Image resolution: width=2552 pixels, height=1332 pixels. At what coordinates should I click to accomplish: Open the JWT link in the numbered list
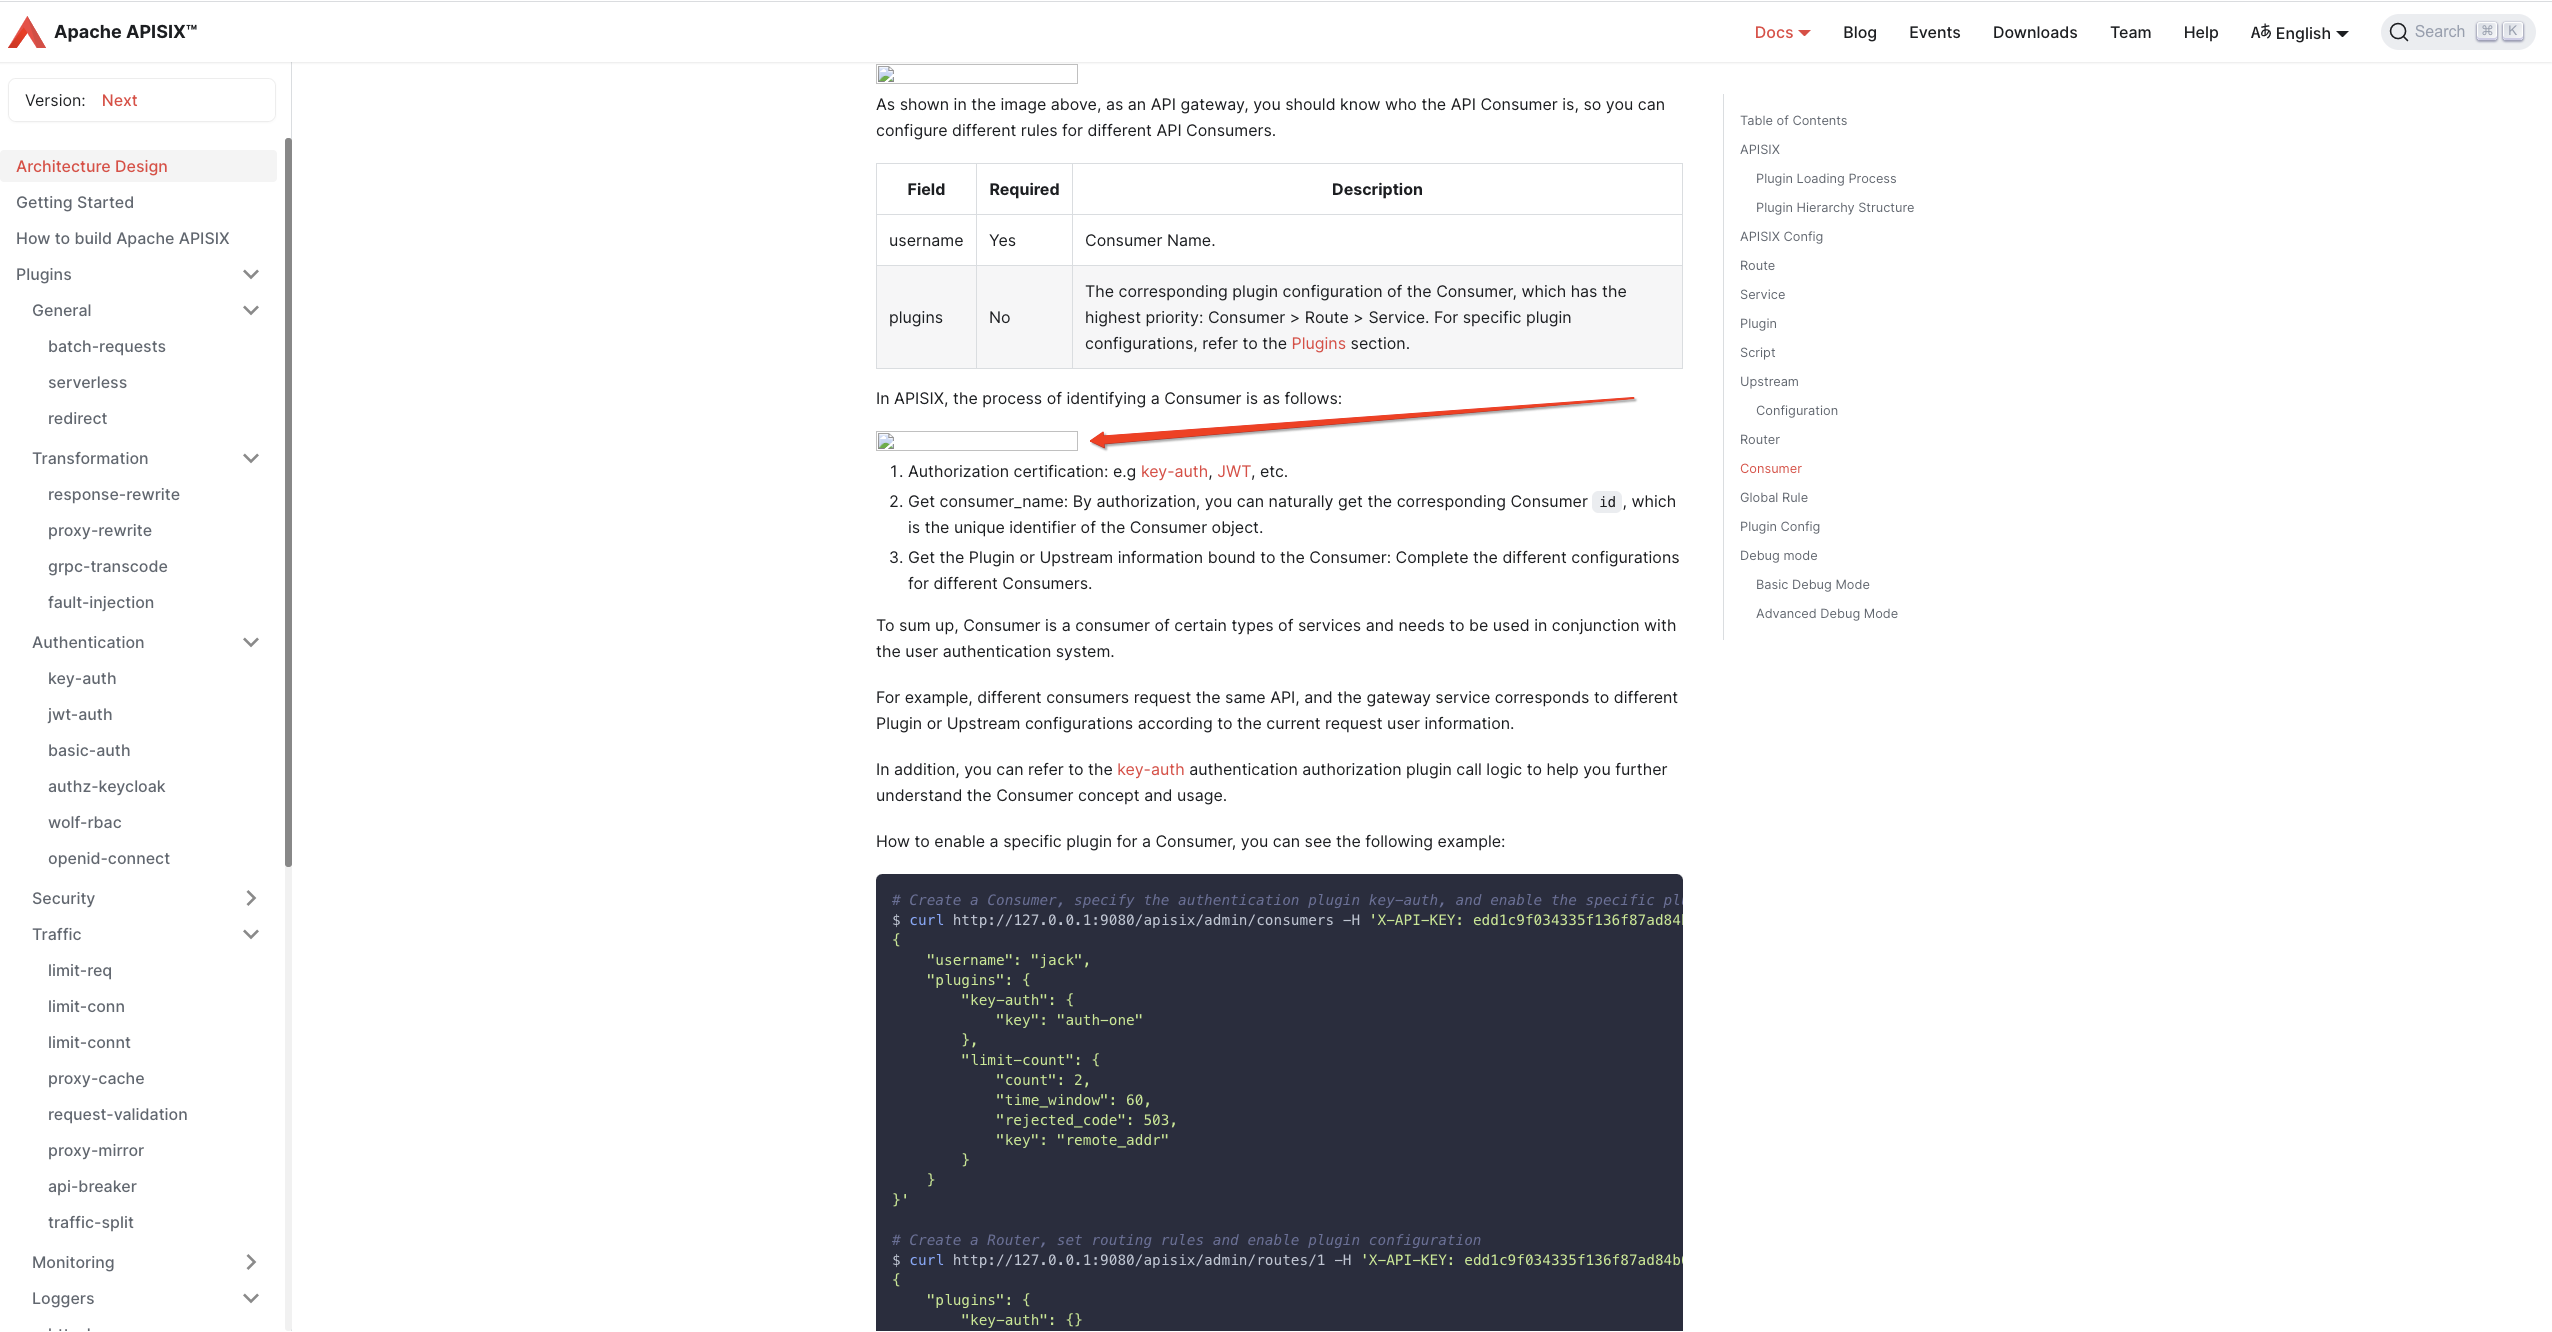[x=1234, y=471]
